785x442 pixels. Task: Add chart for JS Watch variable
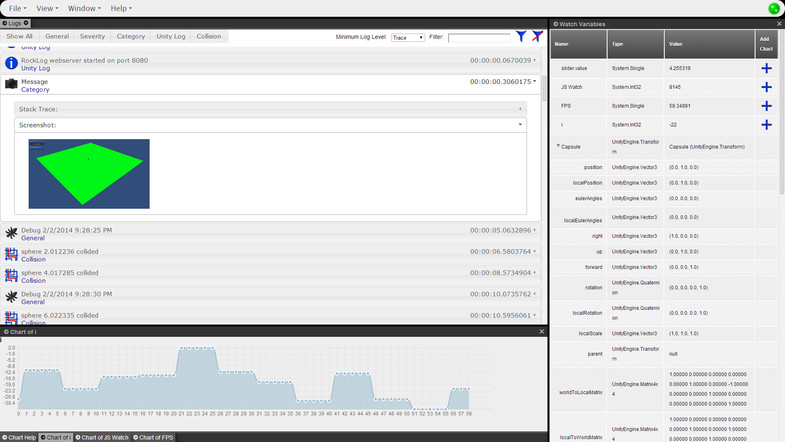pyautogui.click(x=766, y=87)
